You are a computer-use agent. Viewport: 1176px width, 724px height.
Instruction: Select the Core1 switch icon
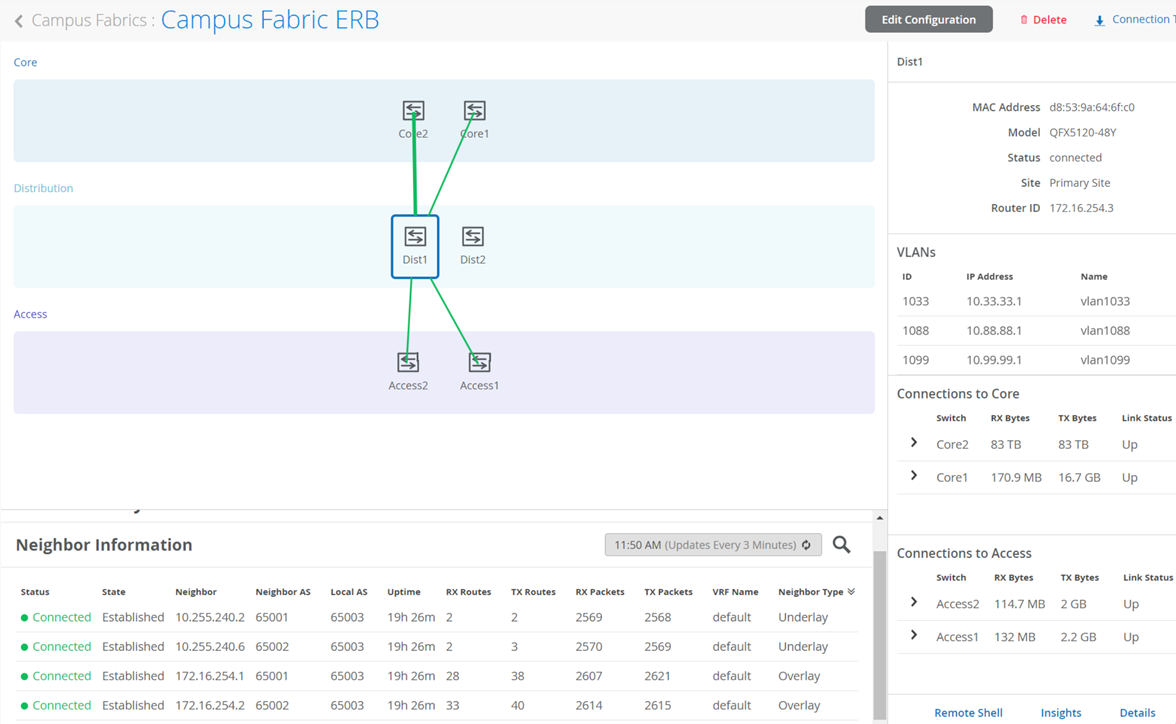pyautogui.click(x=474, y=111)
